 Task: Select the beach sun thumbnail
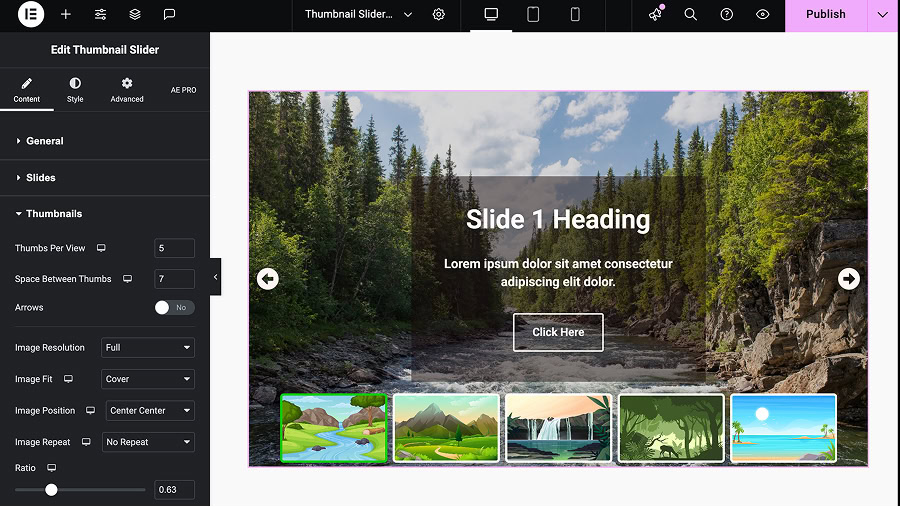coord(783,428)
